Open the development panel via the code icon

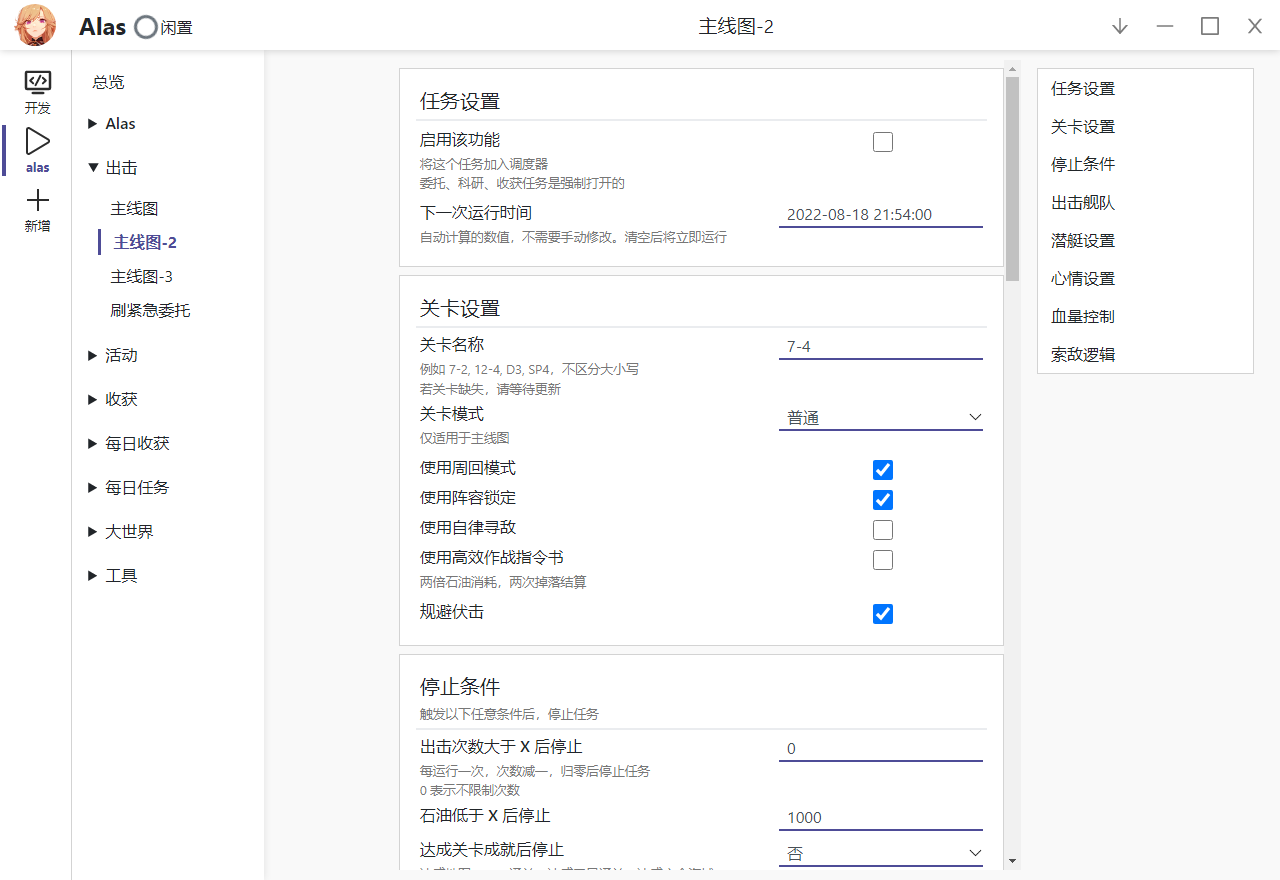(x=37, y=90)
